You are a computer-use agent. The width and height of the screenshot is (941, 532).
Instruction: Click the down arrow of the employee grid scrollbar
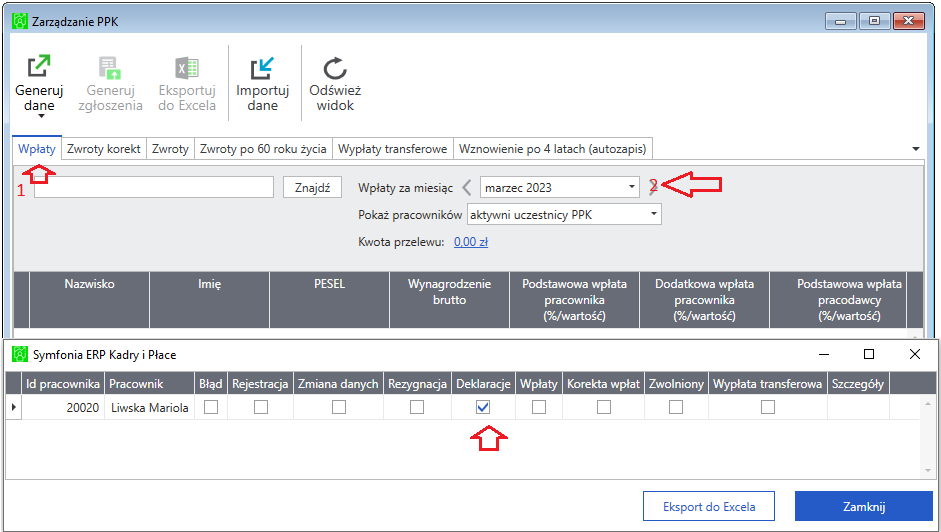coord(928,471)
